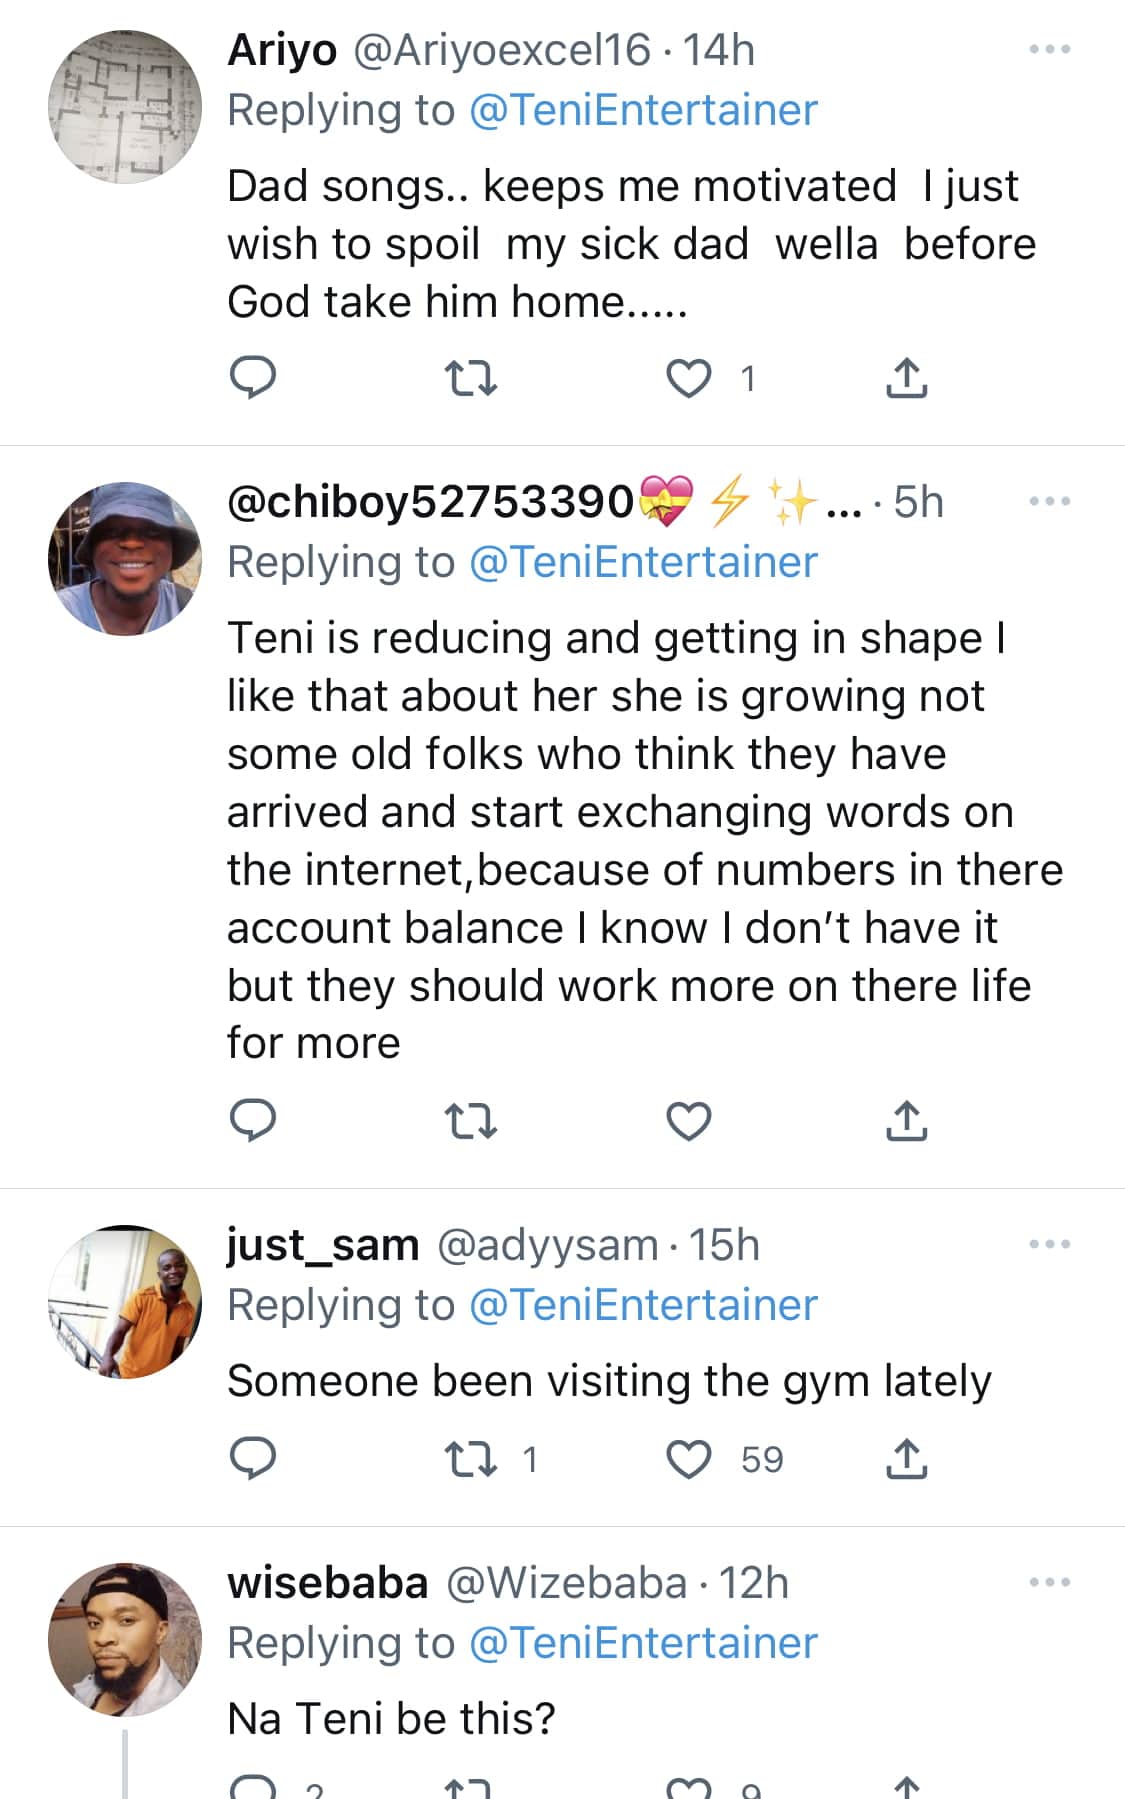Viewport: 1125px width, 1799px height.
Task: Retweet Ariyo's tweet
Action: coord(469,379)
